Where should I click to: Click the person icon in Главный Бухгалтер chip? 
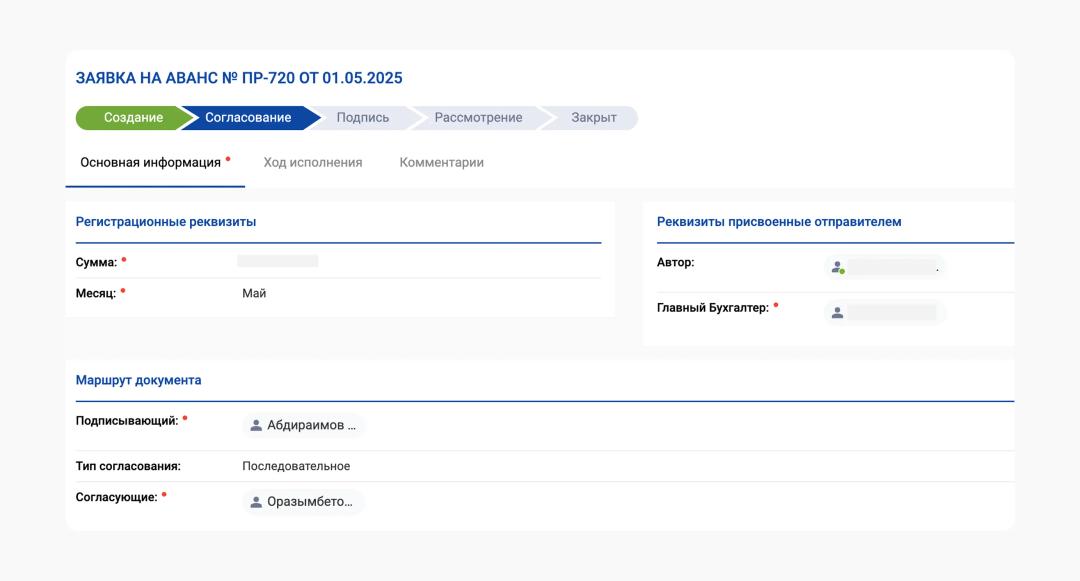click(838, 313)
